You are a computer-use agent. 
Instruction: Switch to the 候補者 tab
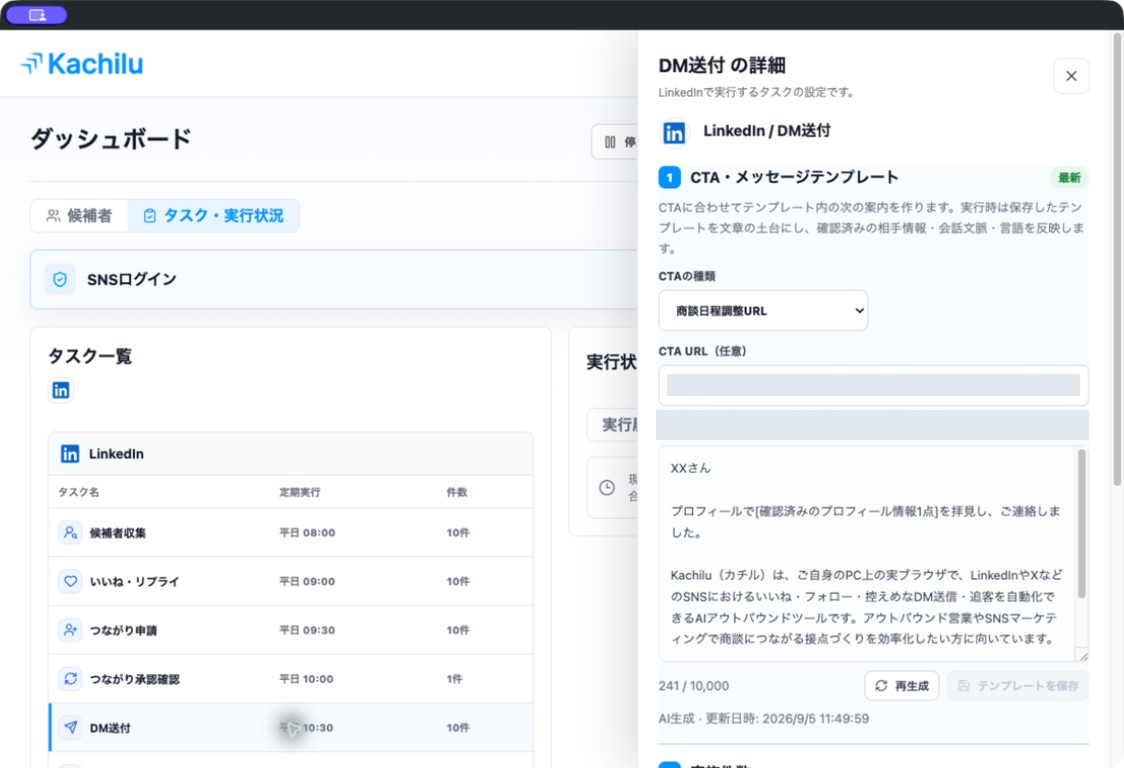click(x=80, y=216)
